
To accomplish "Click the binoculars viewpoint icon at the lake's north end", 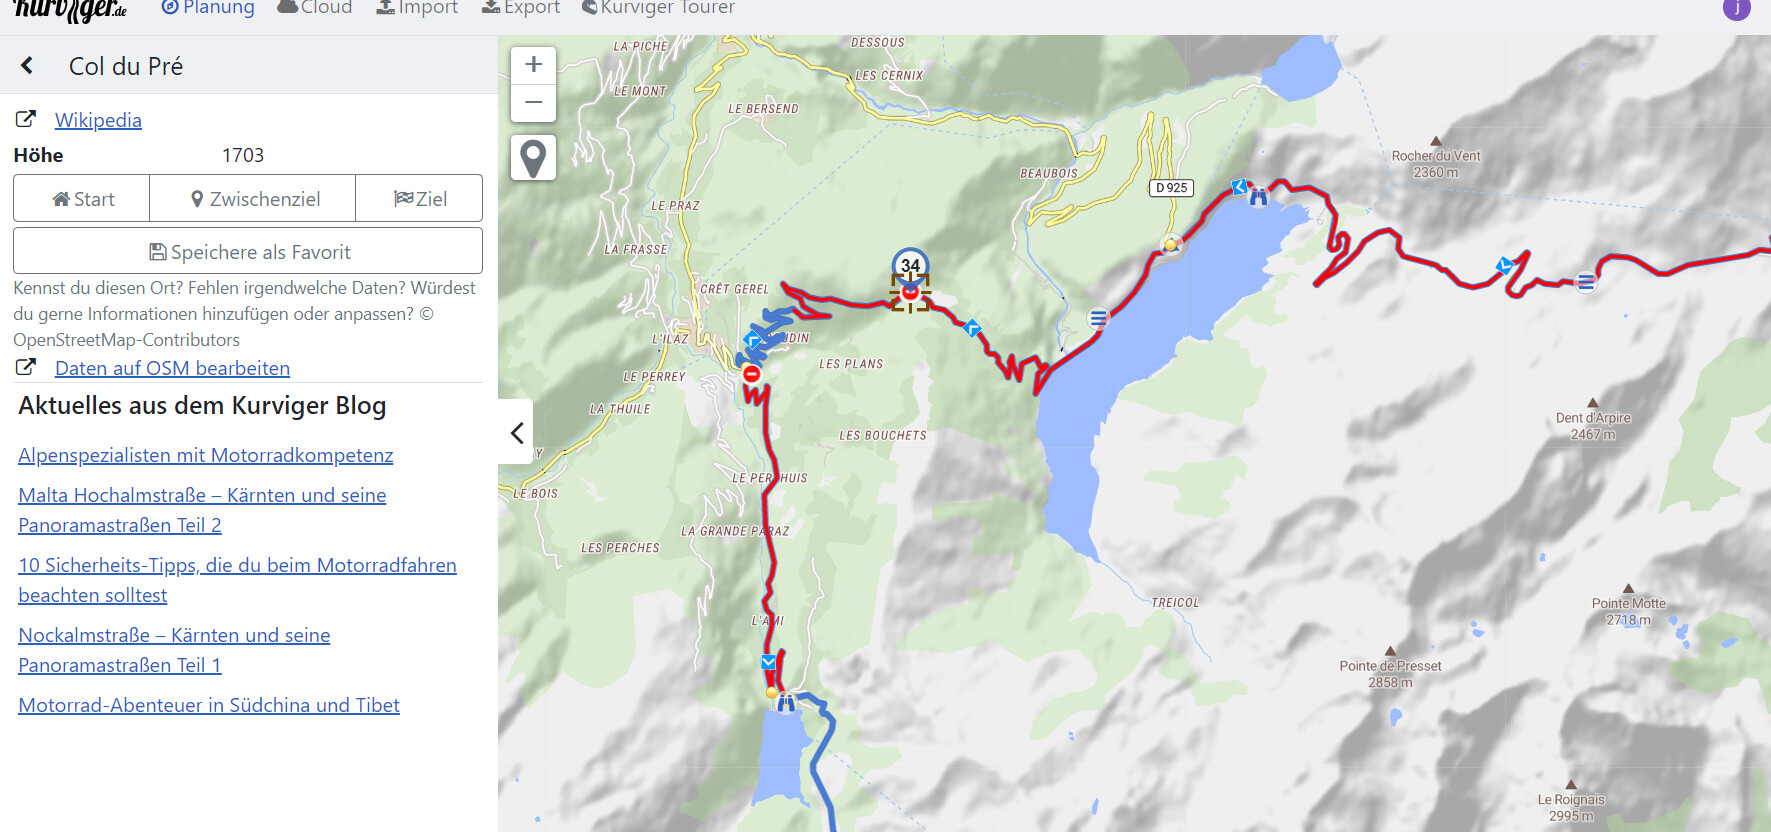I will 1258,197.
